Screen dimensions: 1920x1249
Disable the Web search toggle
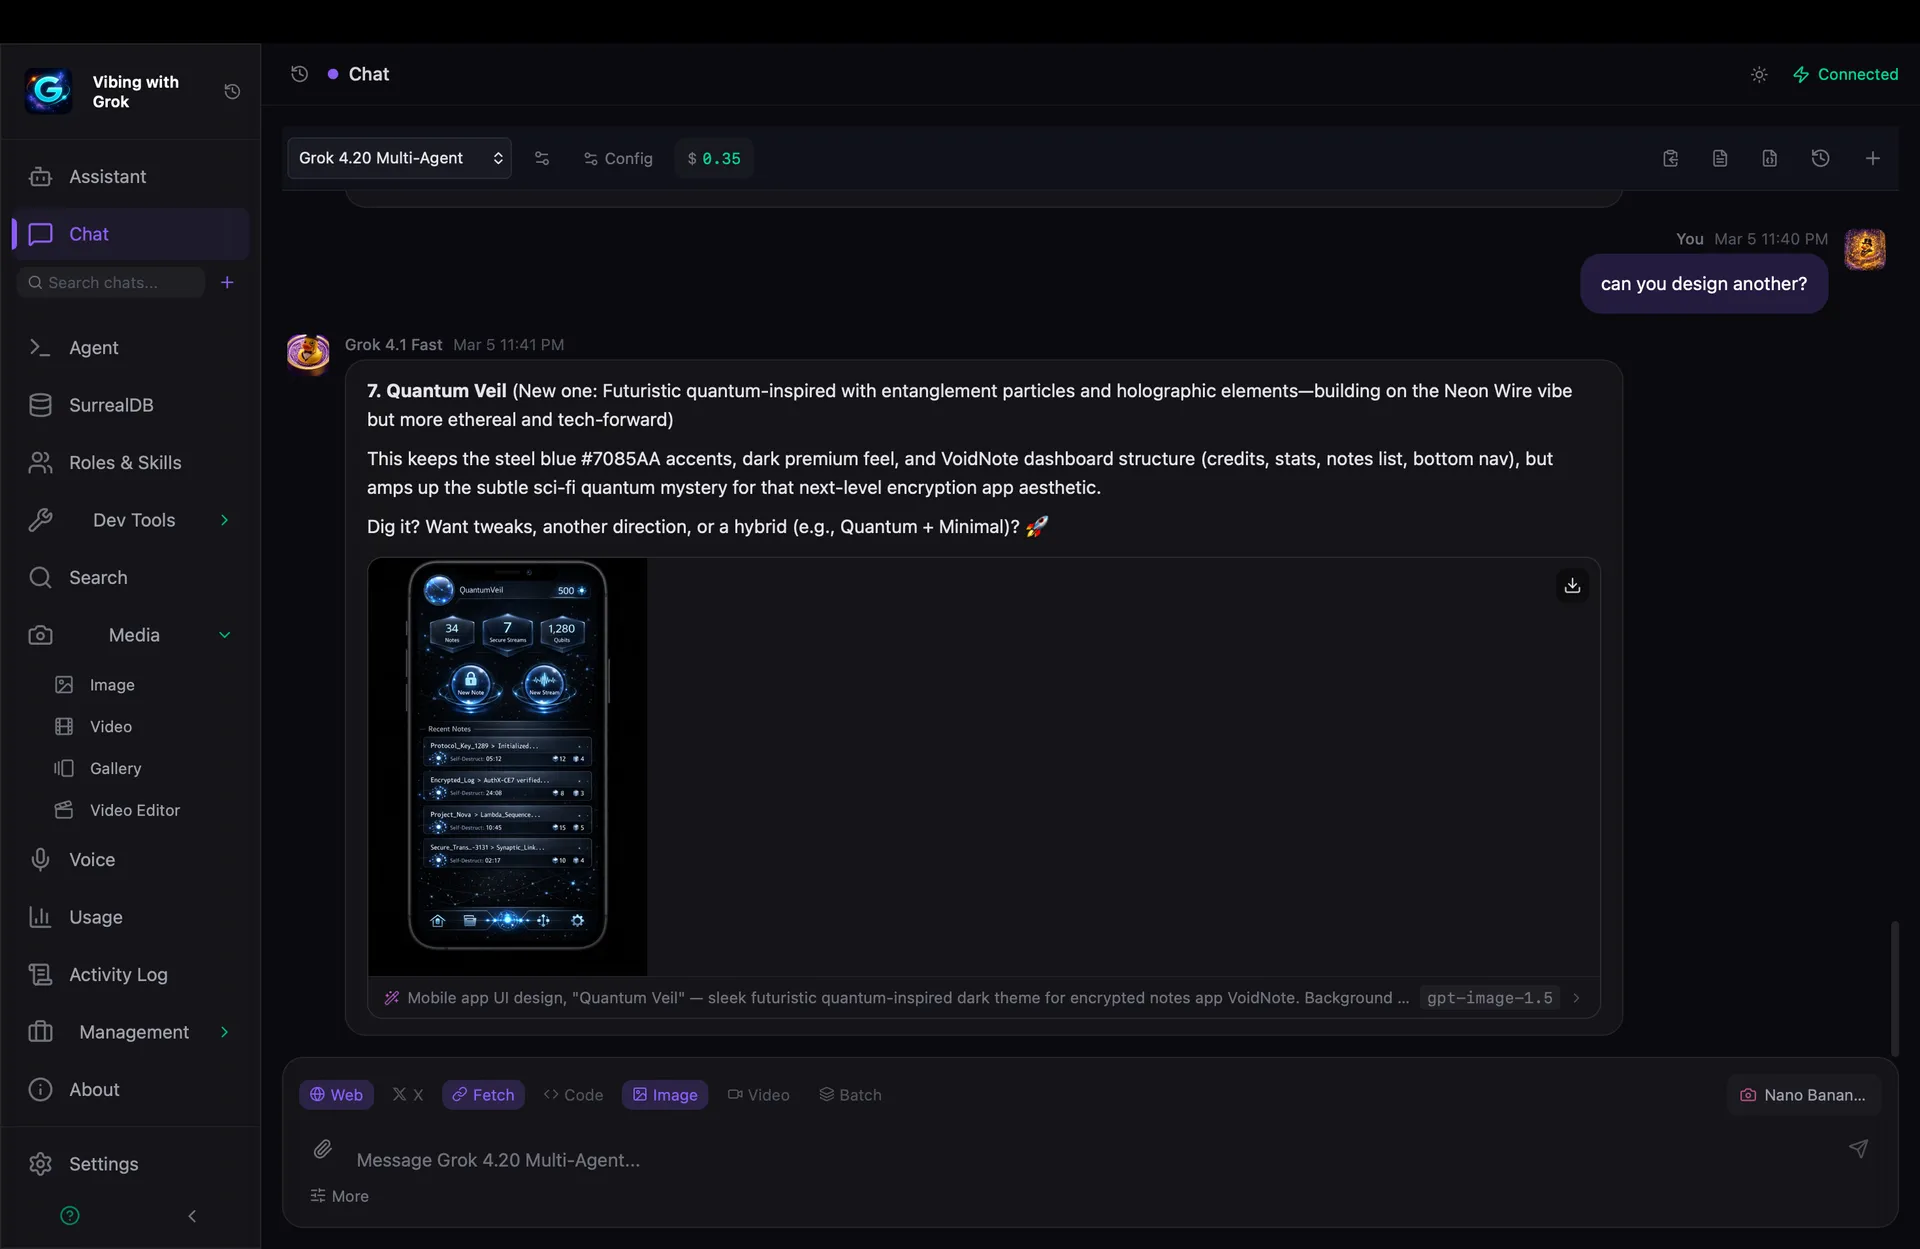coord(336,1094)
